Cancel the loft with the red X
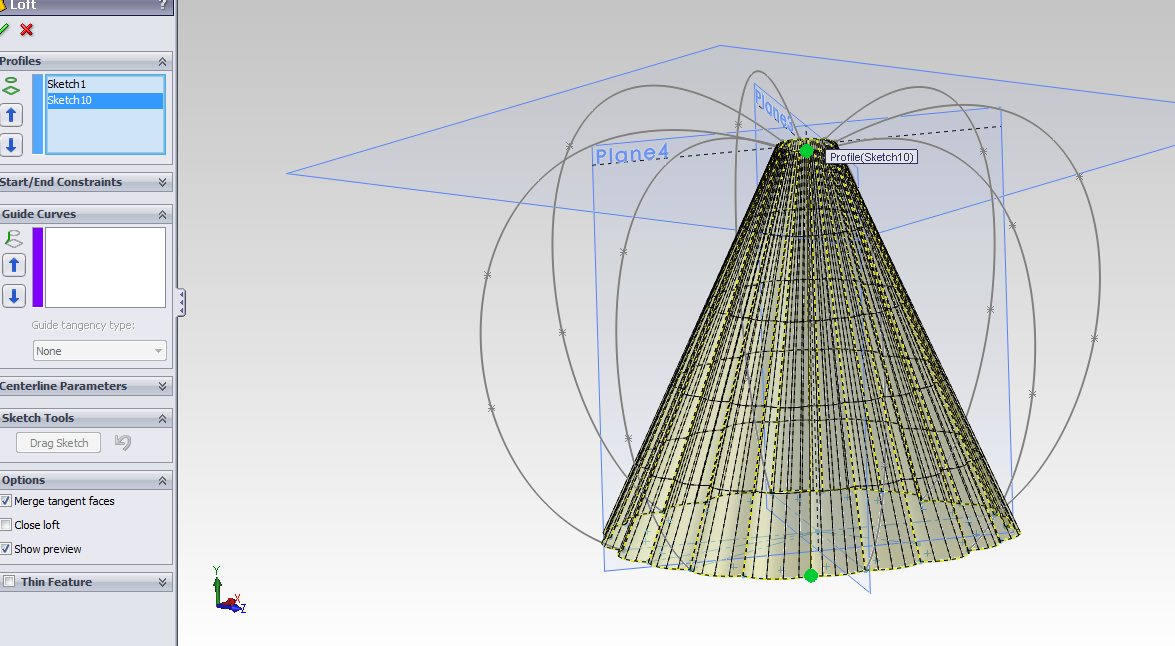1175x646 pixels. pos(27,30)
